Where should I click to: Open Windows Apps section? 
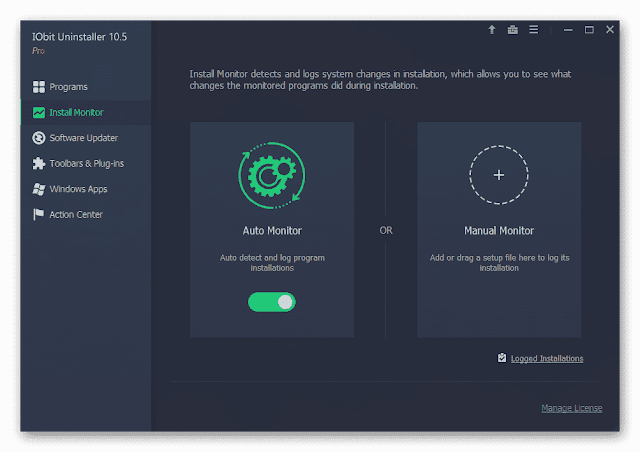(86, 189)
